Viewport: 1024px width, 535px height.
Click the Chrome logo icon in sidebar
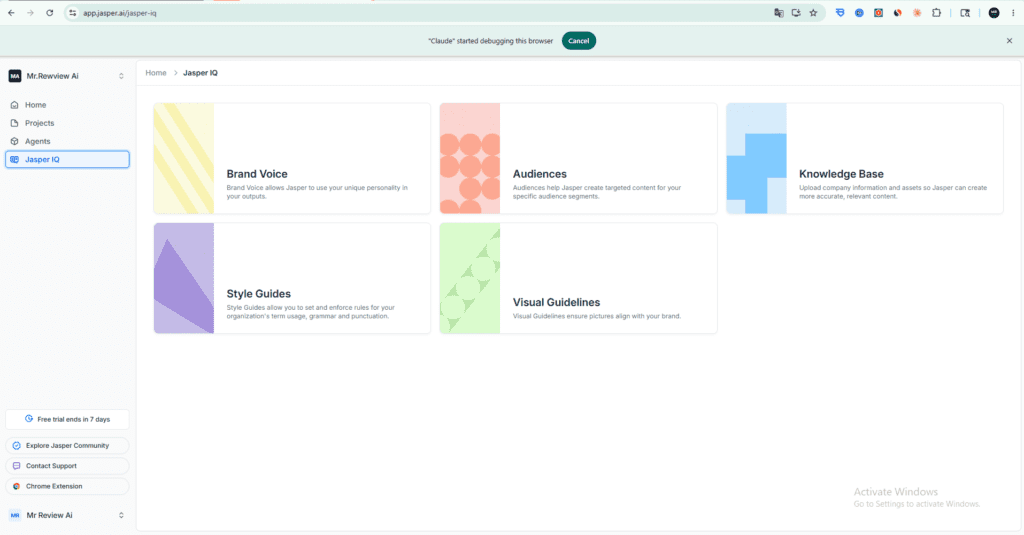16,486
